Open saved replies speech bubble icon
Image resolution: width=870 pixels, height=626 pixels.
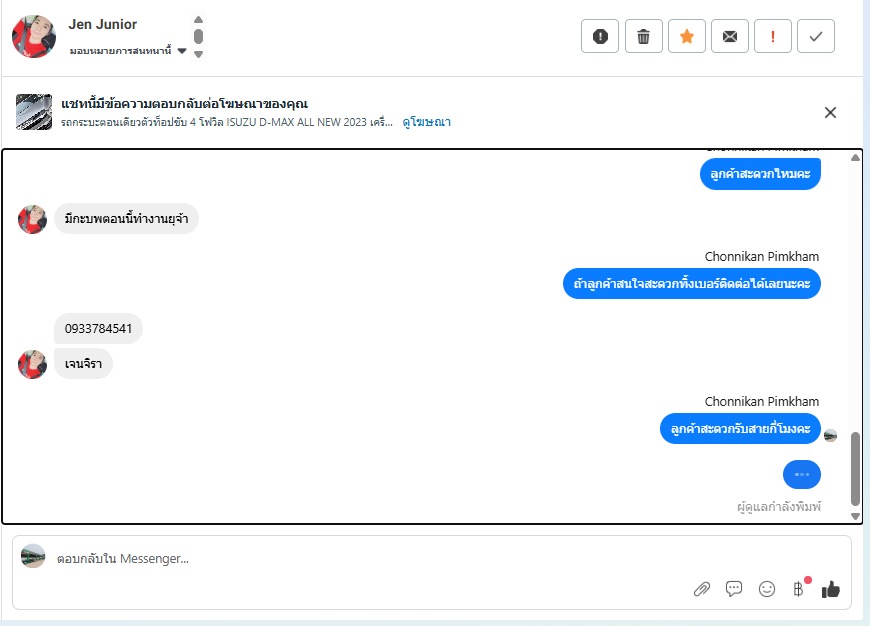(x=734, y=588)
